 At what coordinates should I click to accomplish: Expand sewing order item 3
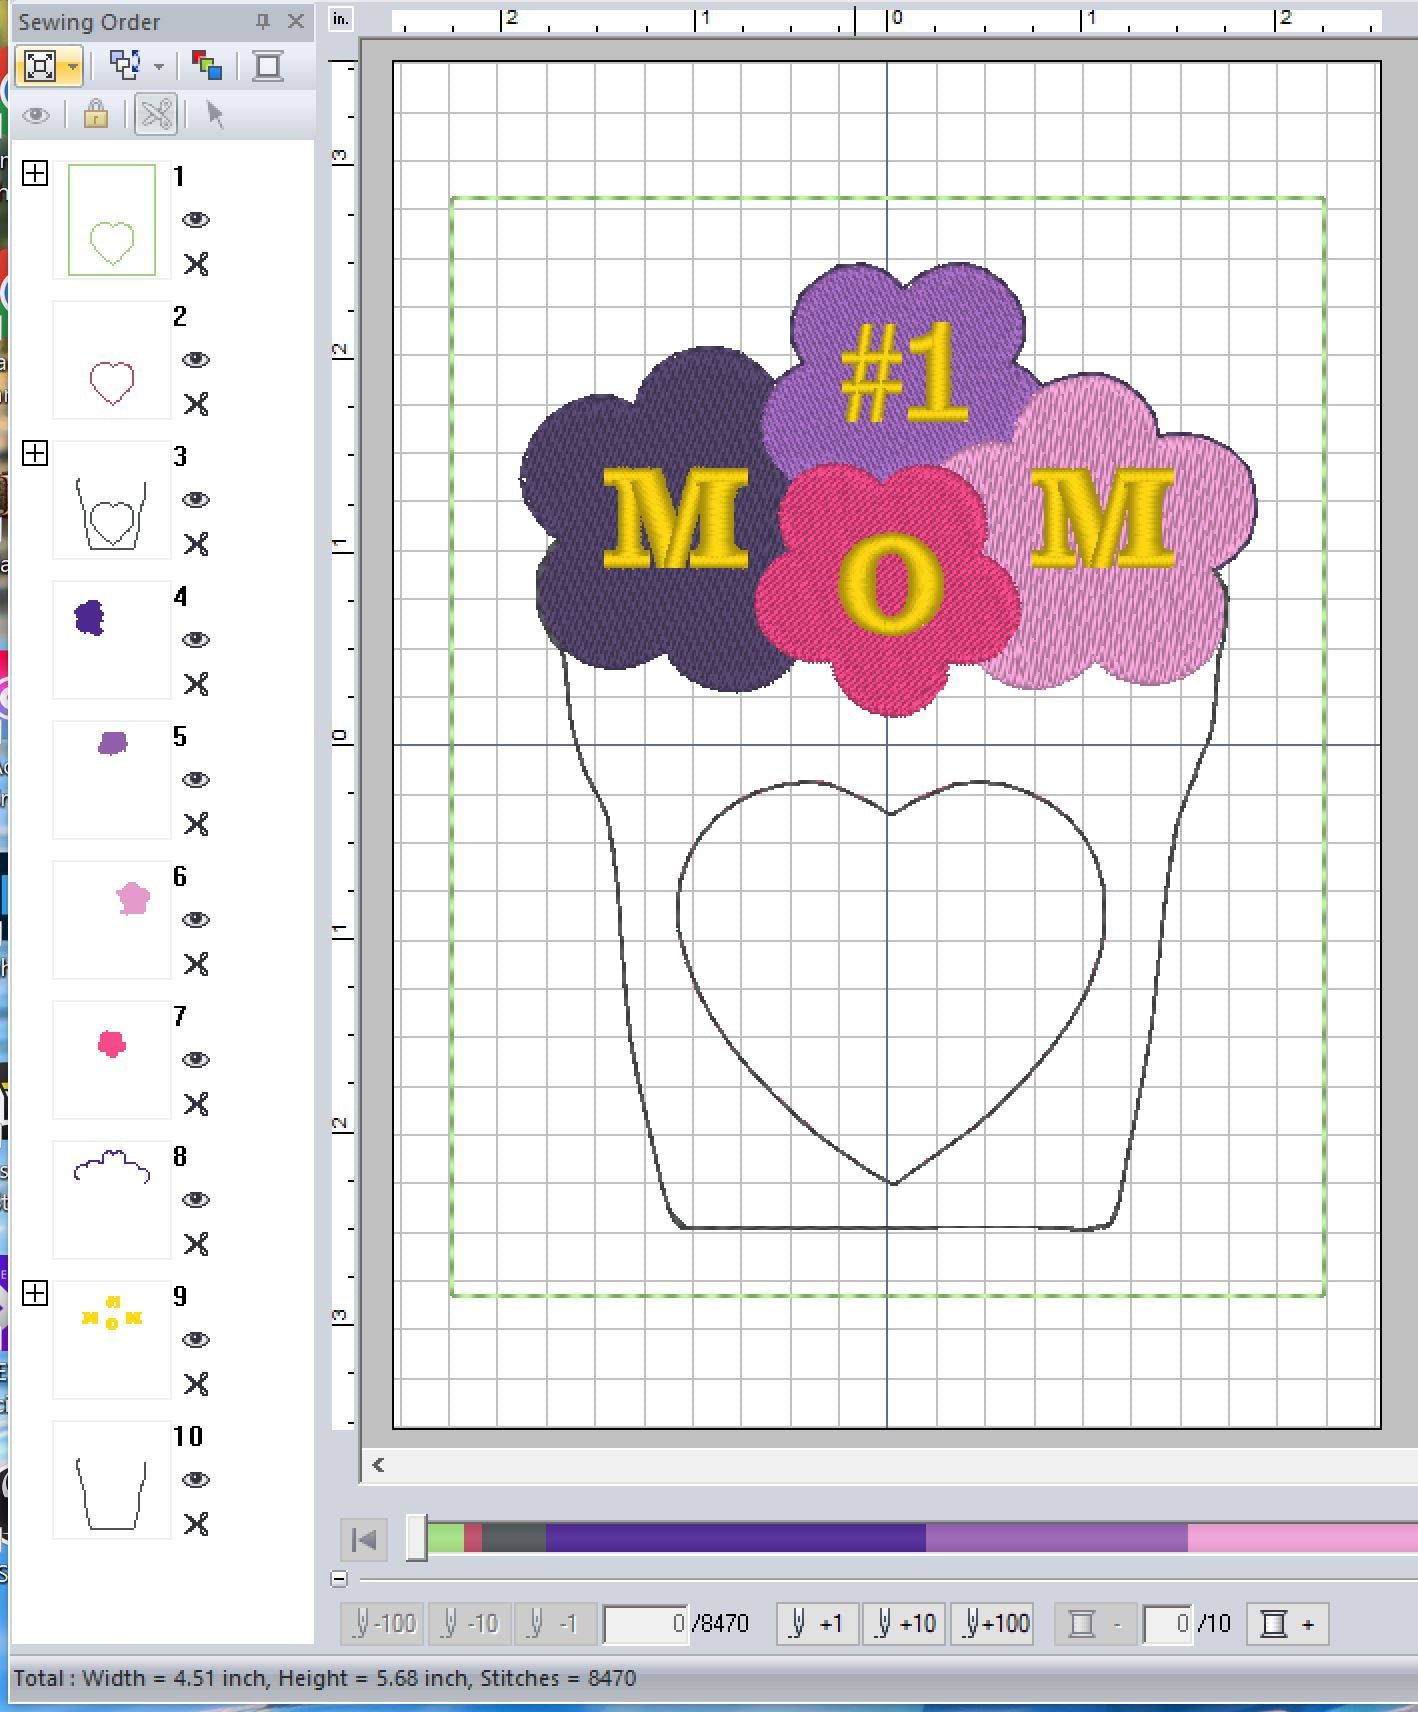pyautogui.click(x=35, y=453)
